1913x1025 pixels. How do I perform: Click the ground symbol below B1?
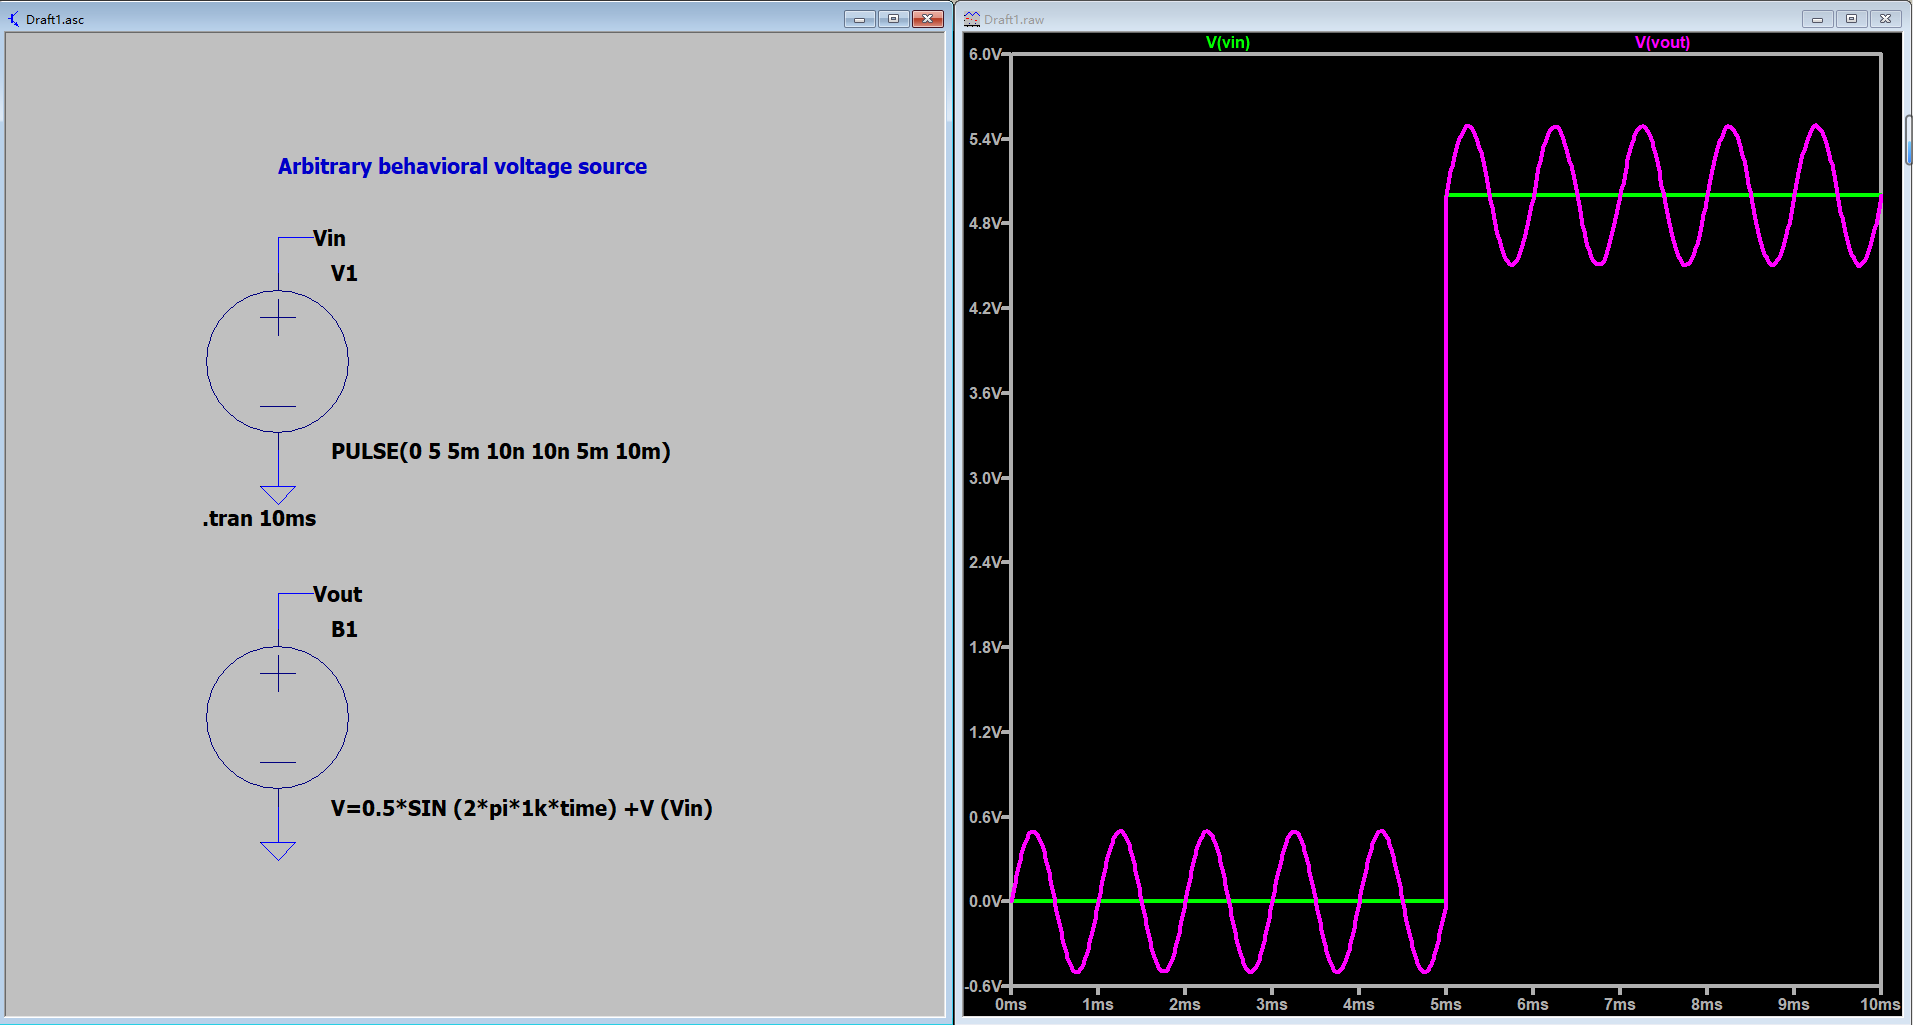[277, 851]
